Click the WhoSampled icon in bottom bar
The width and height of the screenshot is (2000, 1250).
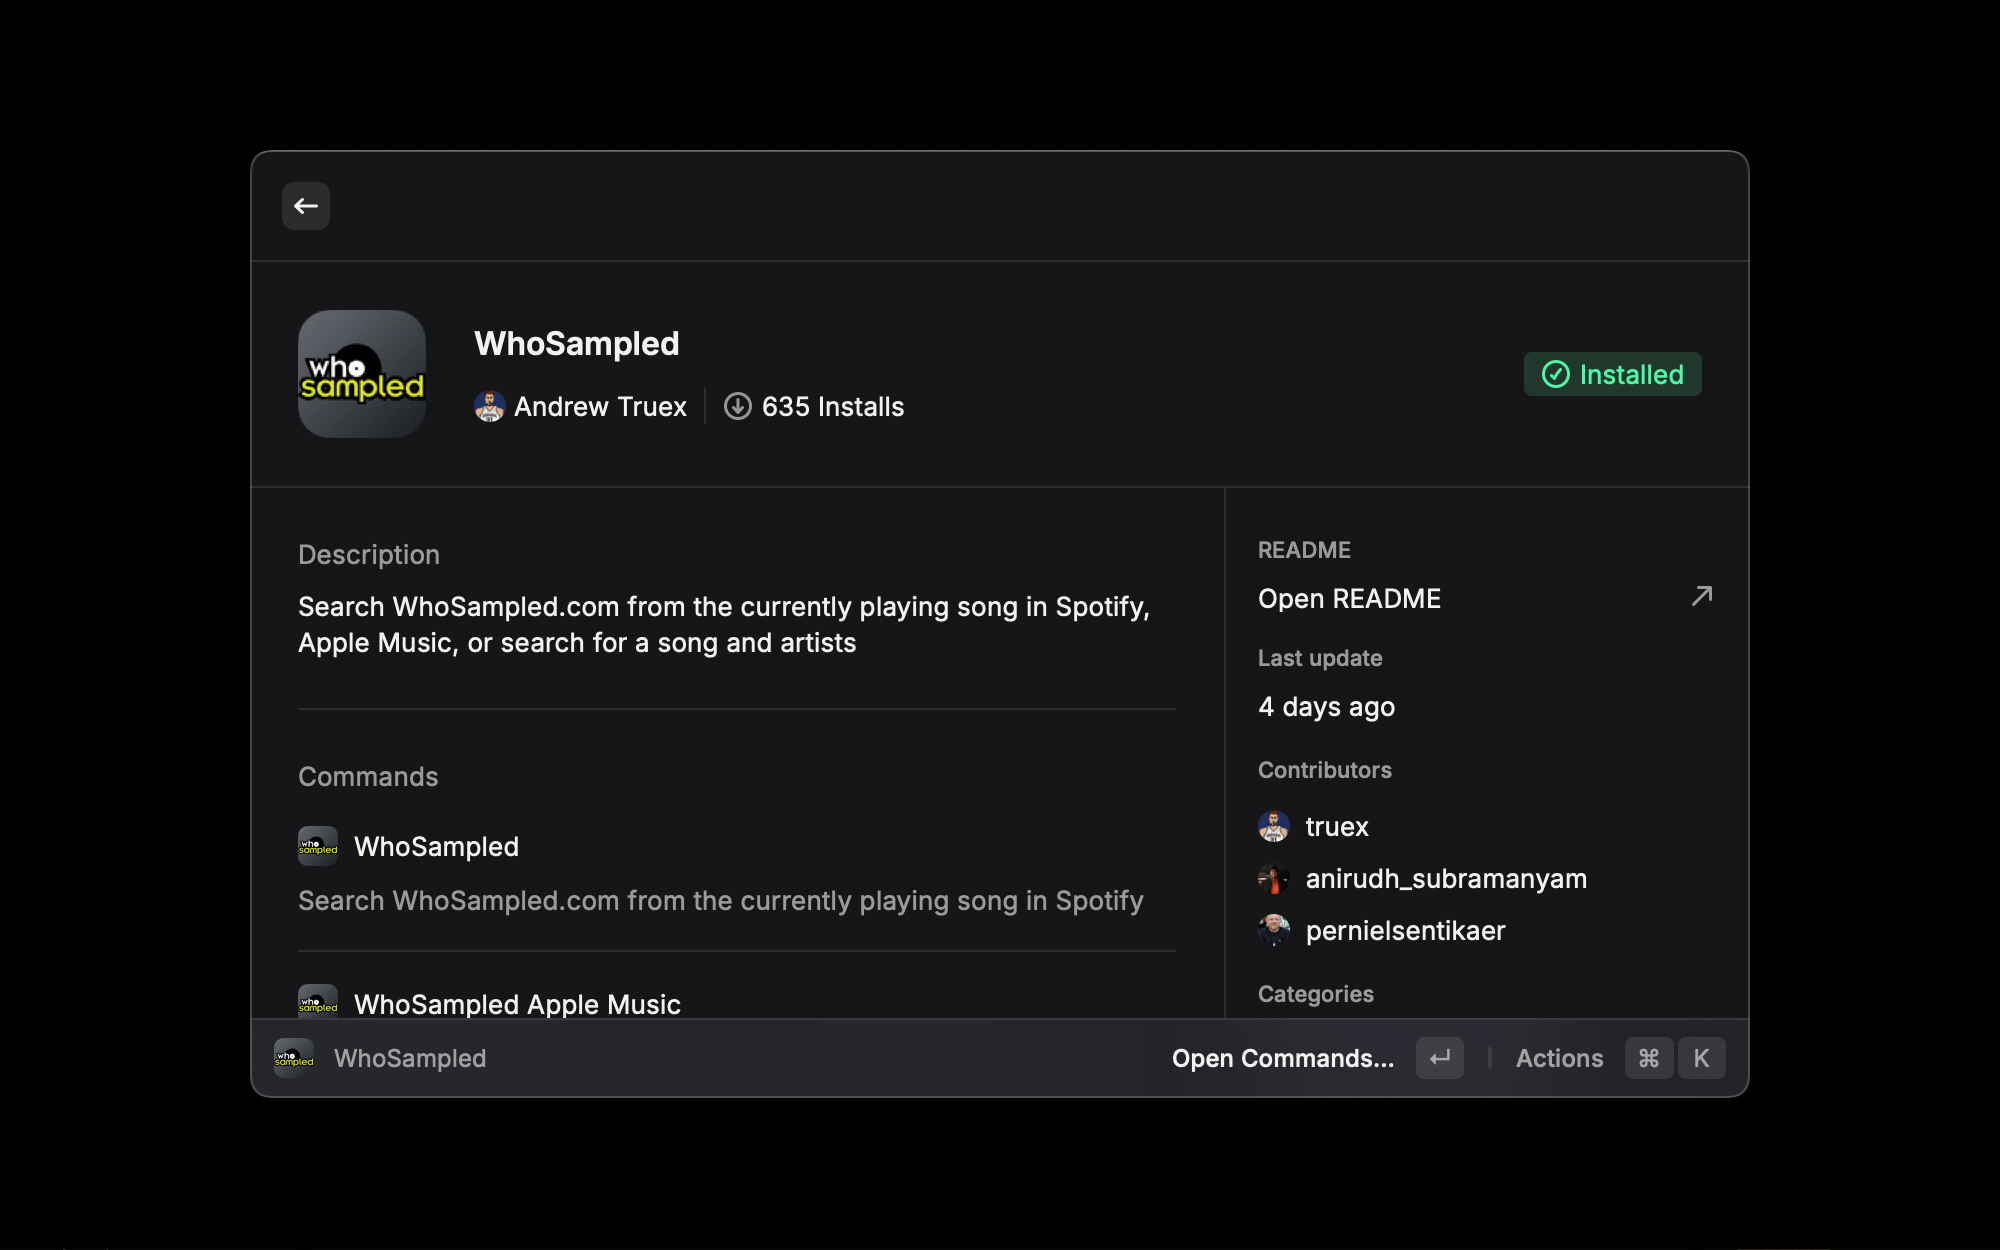click(294, 1058)
